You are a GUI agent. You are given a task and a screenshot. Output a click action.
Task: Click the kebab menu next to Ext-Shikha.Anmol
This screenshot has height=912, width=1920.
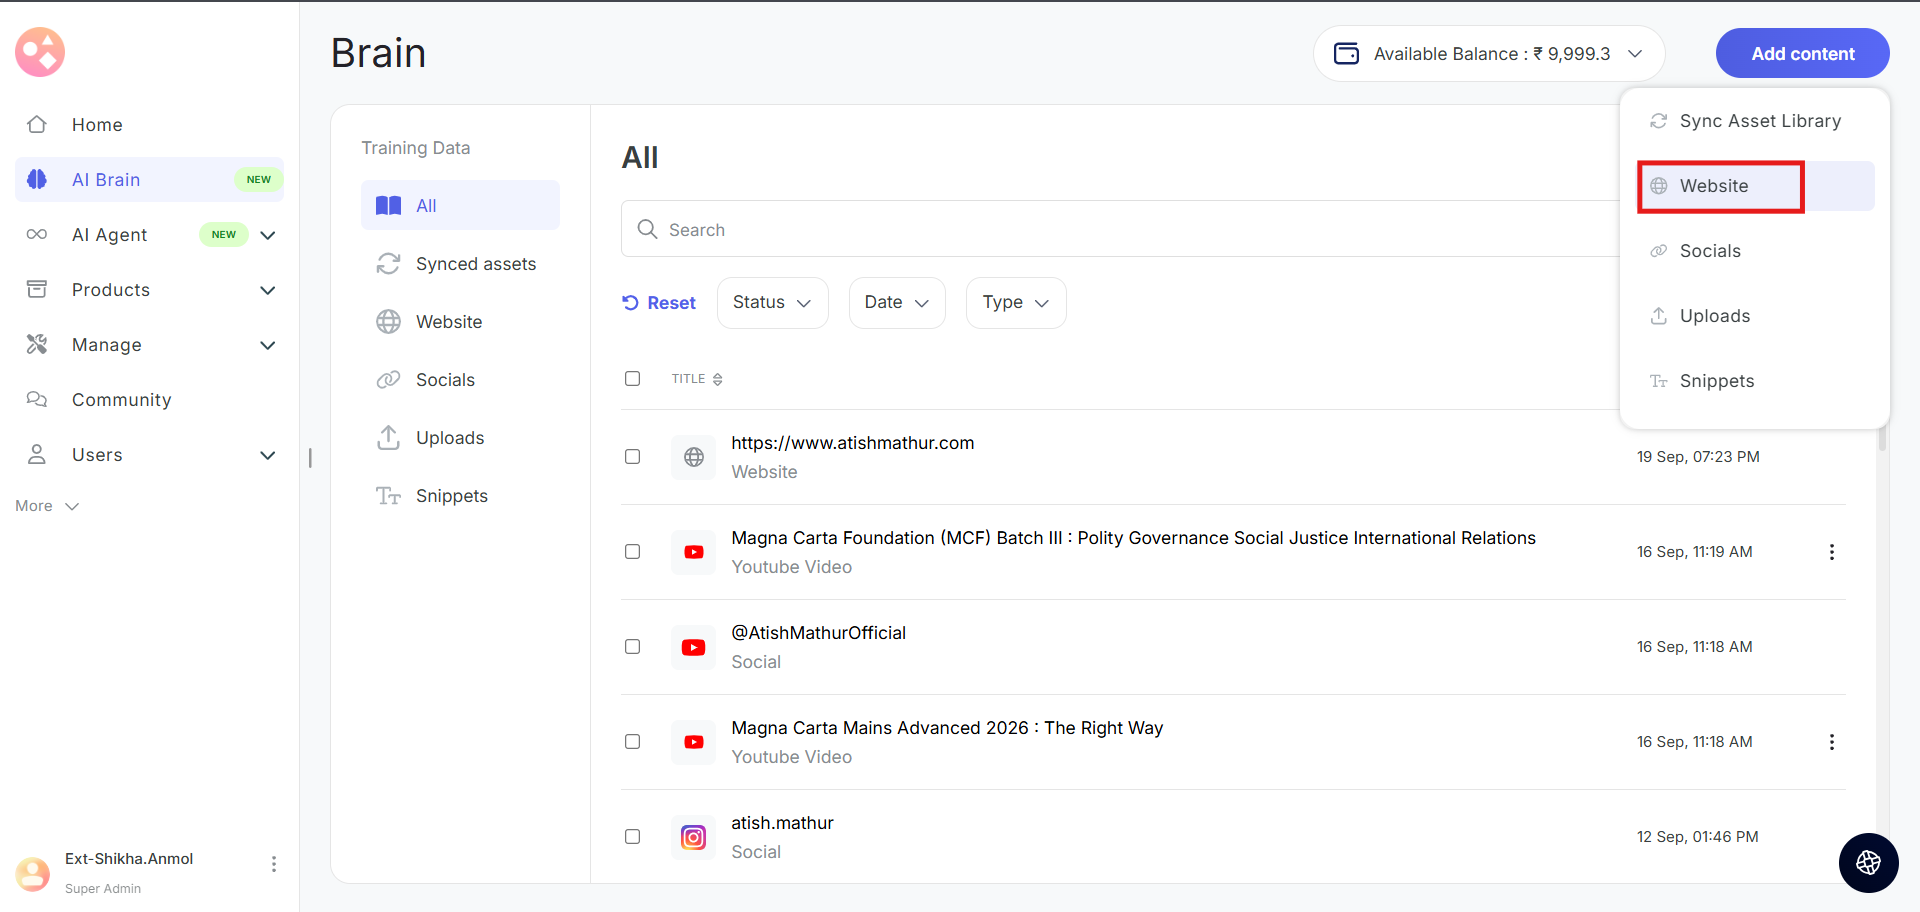[x=274, y=864]
